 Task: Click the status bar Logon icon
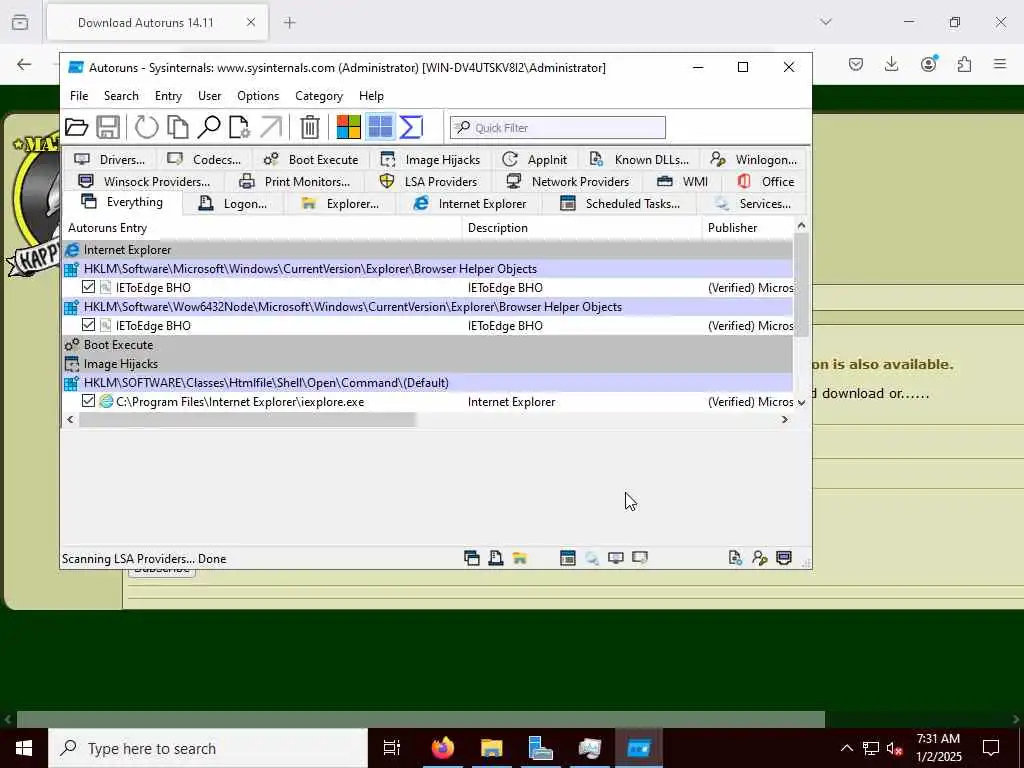click(496, 558)
